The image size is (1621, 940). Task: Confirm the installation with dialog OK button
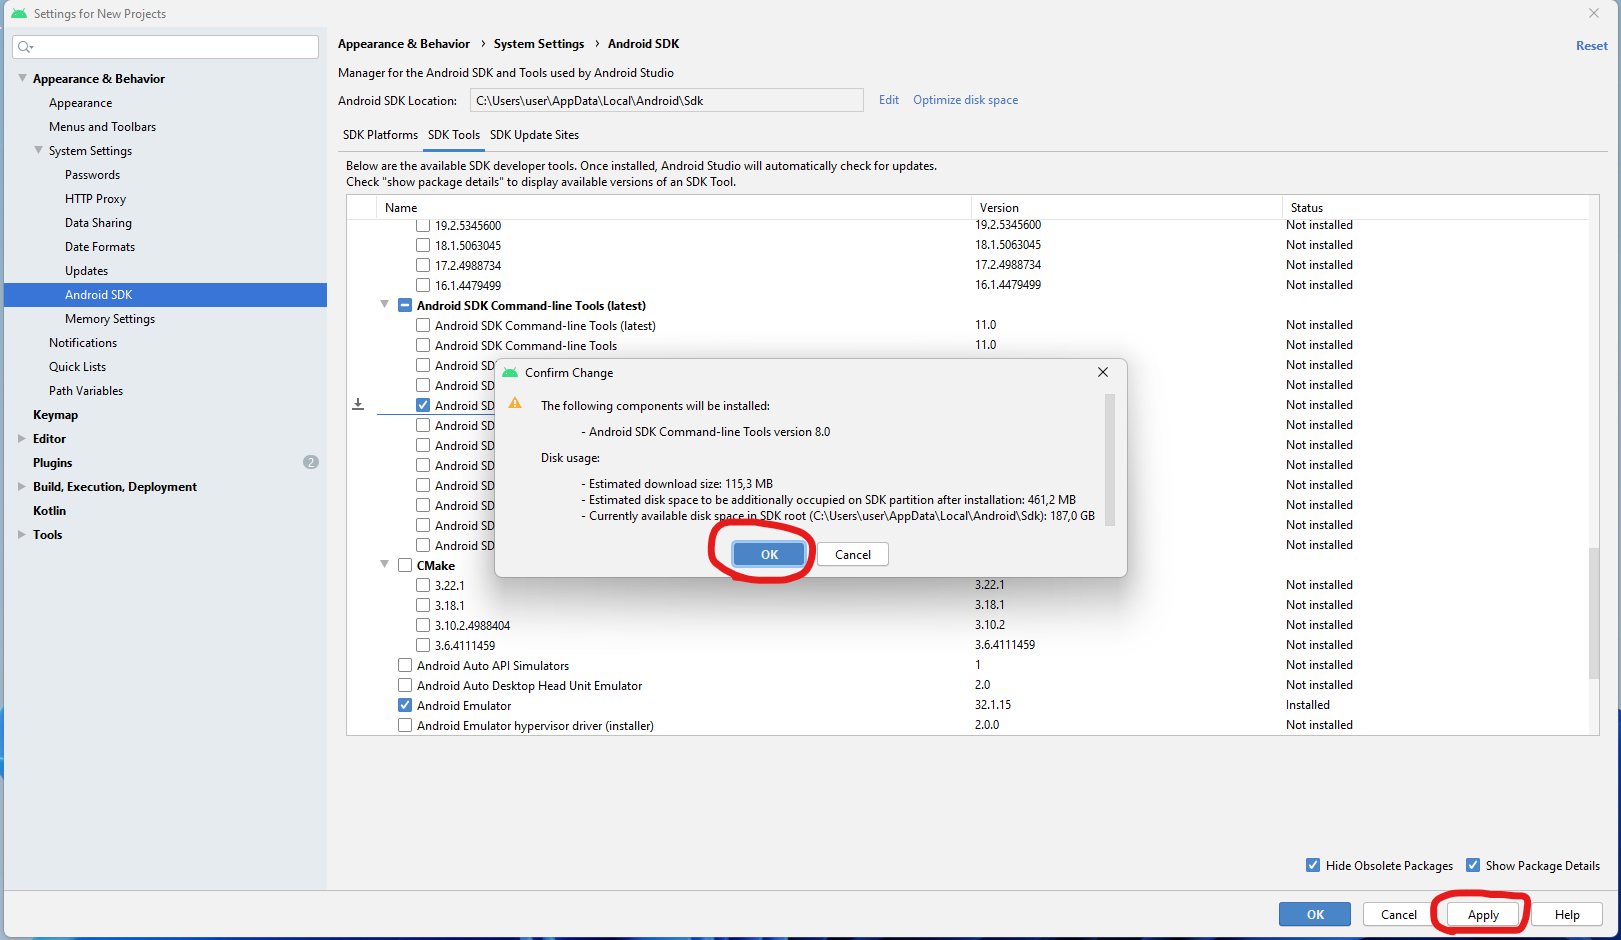[x=768, y=554]
